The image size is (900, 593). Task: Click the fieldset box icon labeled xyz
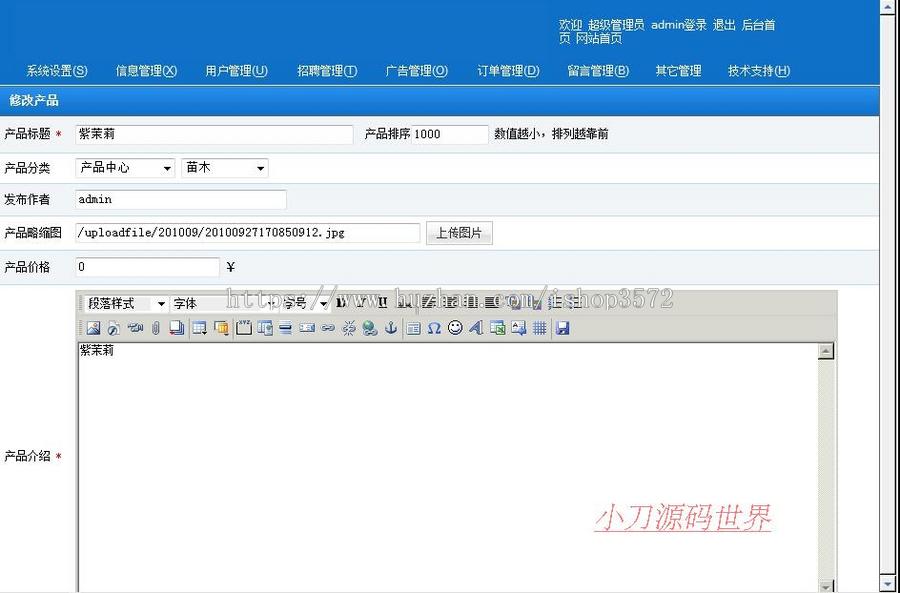coord(244,328)
